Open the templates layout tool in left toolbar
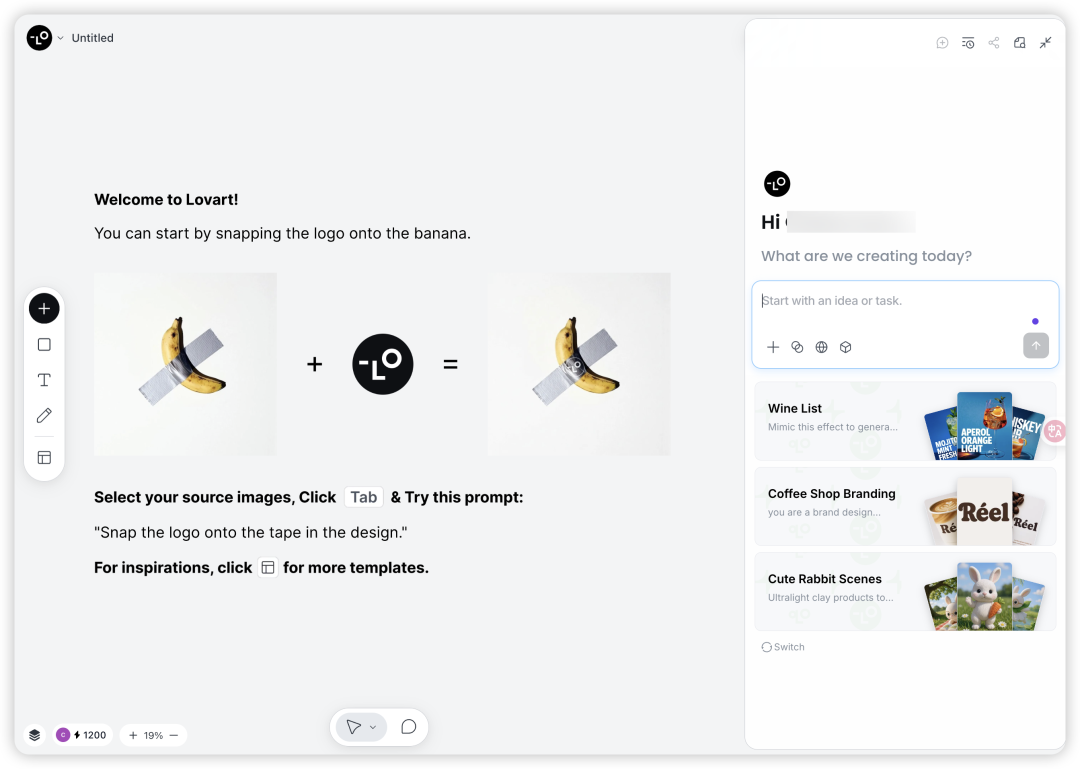The image size is (1080, 769). point(44,458)
